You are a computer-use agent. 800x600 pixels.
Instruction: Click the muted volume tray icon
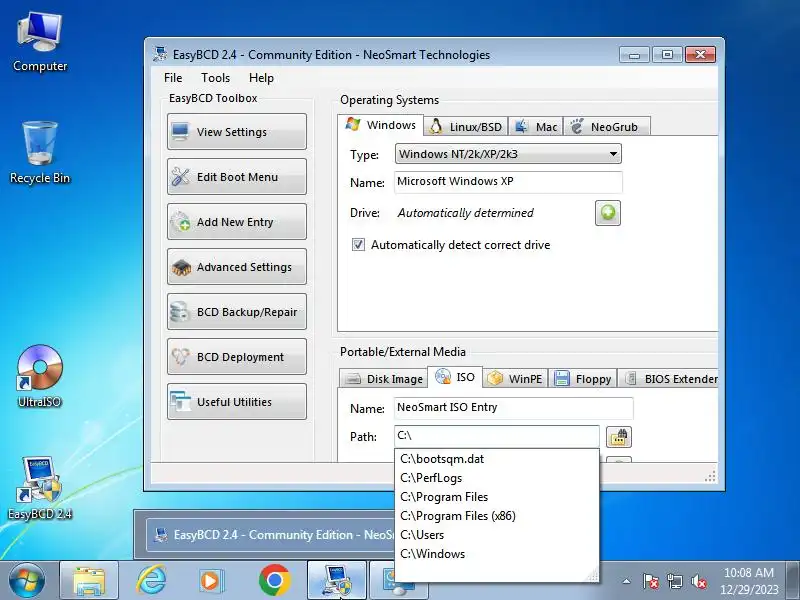698,581
